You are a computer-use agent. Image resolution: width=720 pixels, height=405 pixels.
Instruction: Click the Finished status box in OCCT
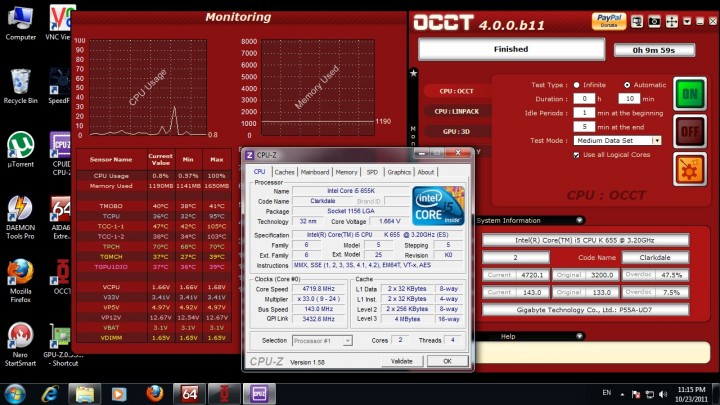(x=512, y=49)
